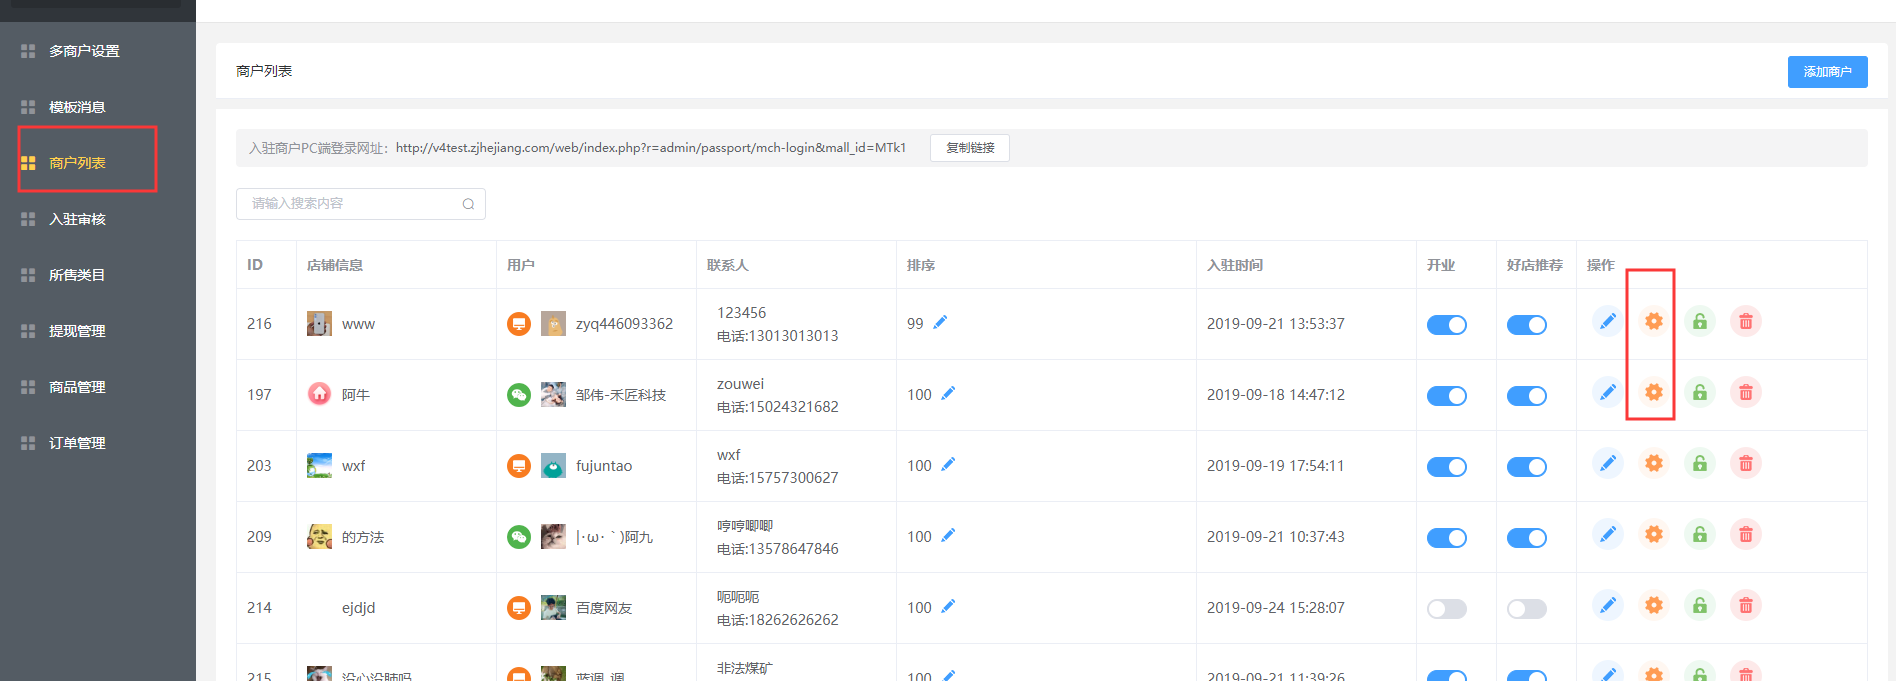
Task: Focus the 请输入搜索内容 search field
Action: click(350, 204)
